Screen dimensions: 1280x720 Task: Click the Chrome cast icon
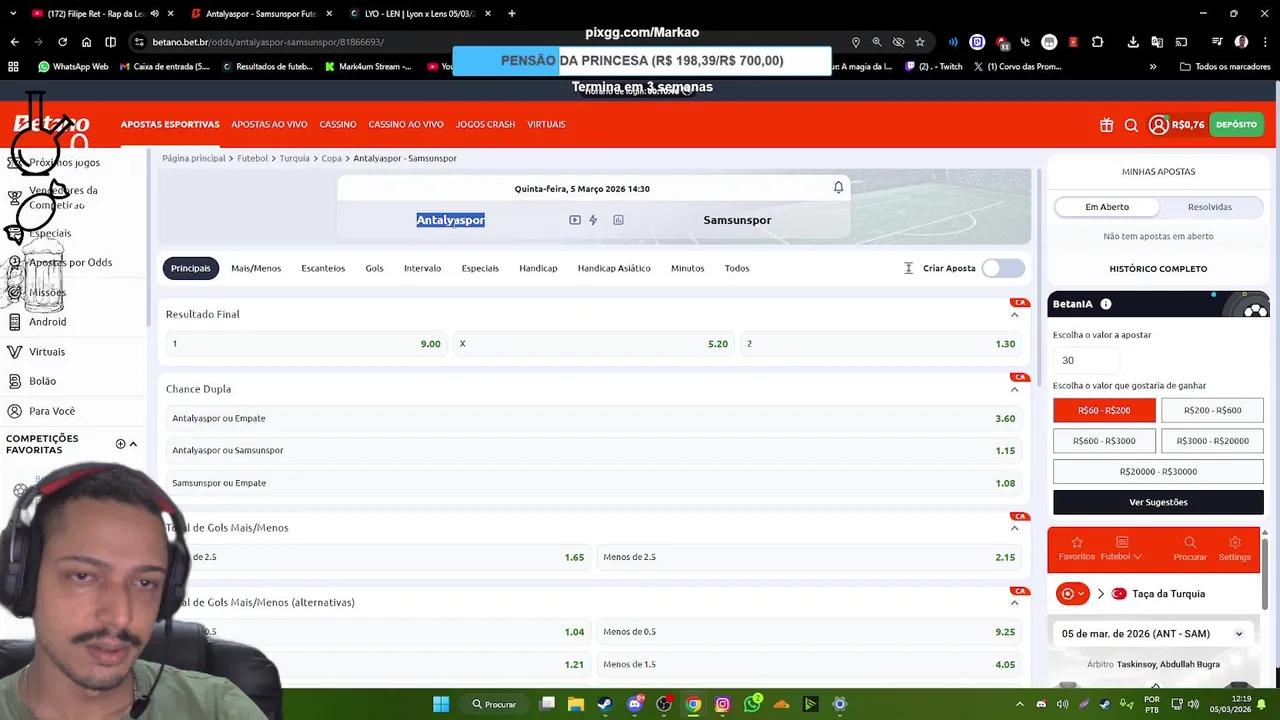(1181, 42)
